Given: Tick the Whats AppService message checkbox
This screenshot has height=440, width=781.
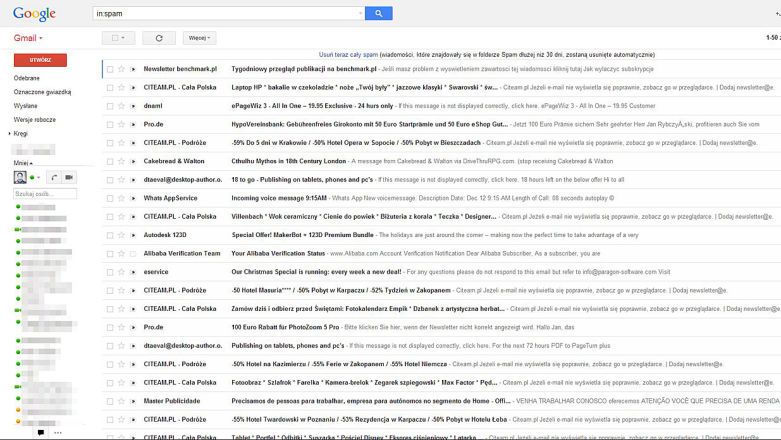Looking at the screenshot, I should coord(110,198).
